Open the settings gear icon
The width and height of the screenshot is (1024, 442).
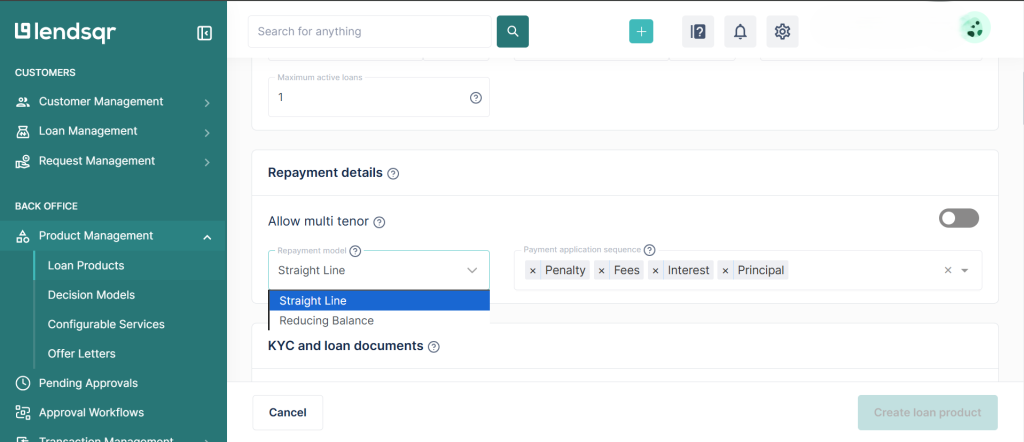(782, 31)
